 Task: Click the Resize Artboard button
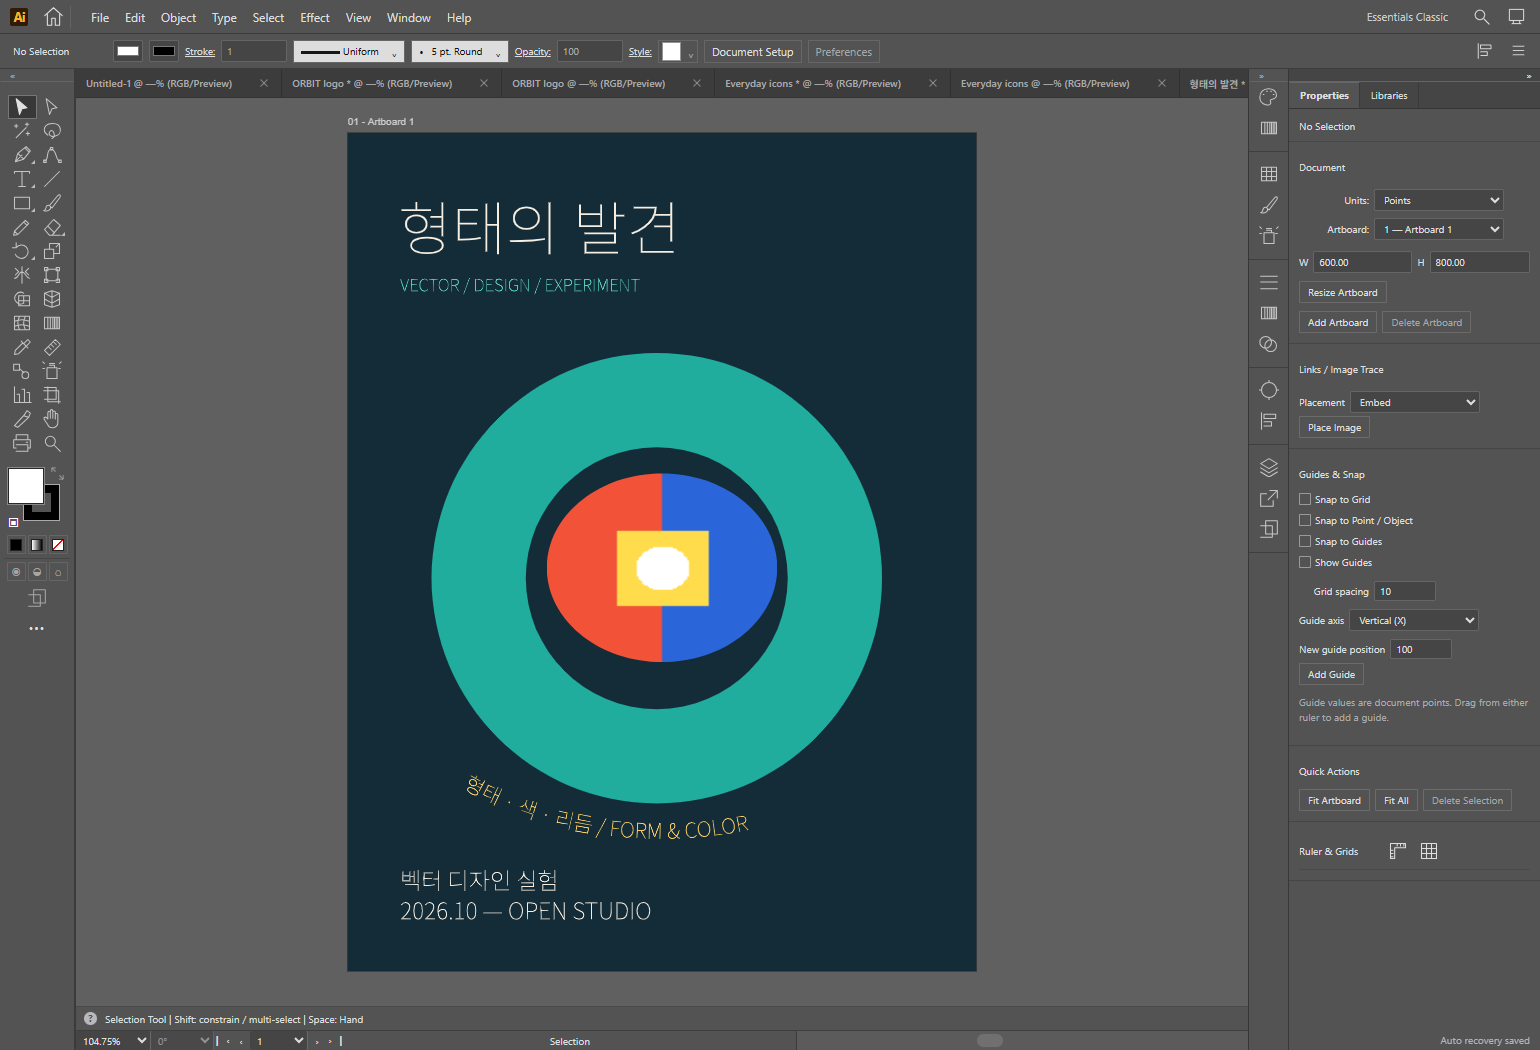click(x=1343, y=292)
